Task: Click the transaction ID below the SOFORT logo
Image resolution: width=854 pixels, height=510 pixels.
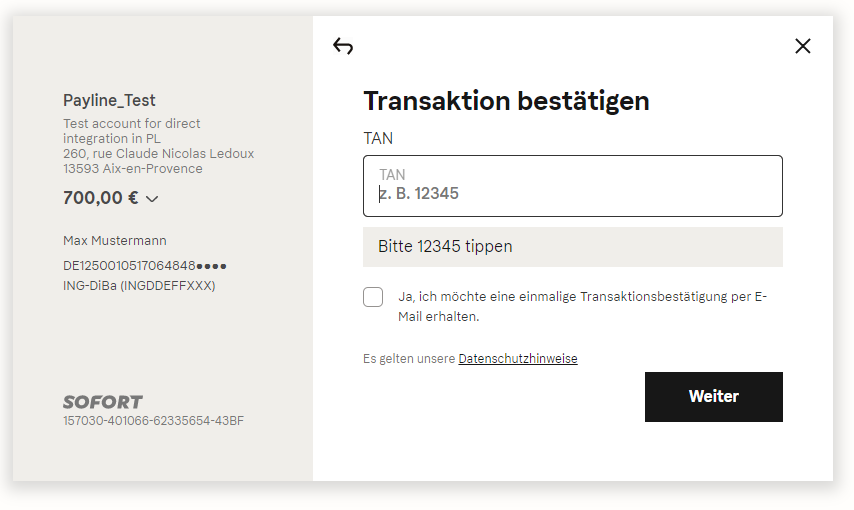Action: click(x=154, y=421)
